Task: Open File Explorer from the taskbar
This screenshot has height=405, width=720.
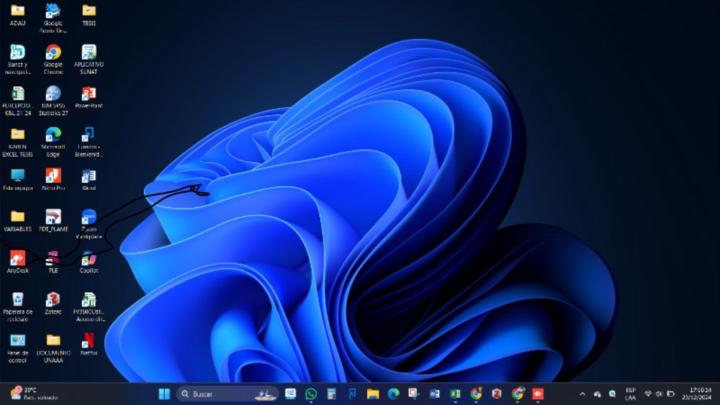Action: [373, 394]
